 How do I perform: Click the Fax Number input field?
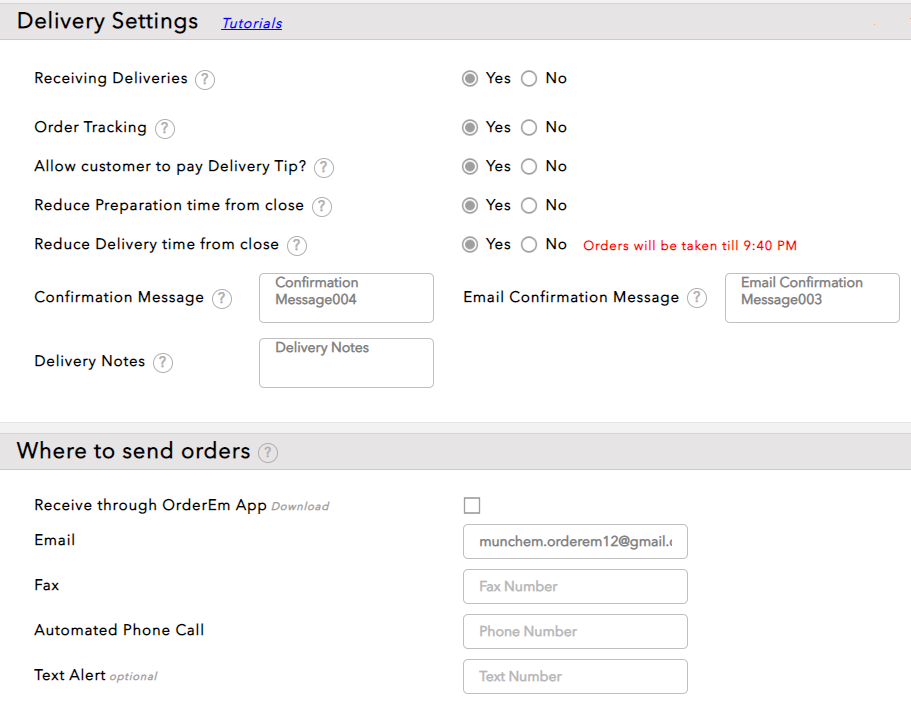(575, 586)
